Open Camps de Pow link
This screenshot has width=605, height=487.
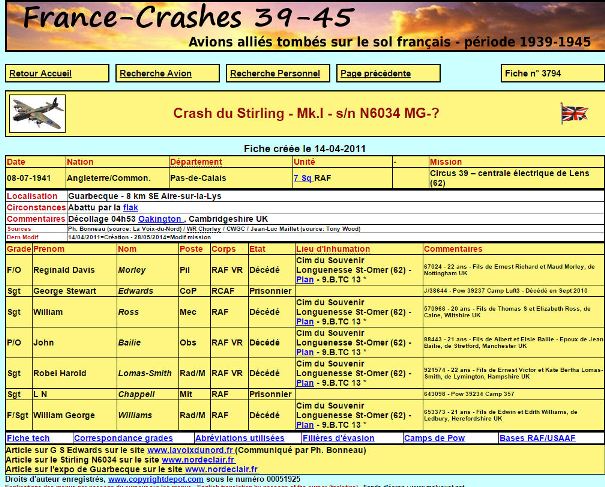pyautogui.click(x=434, y=438)
